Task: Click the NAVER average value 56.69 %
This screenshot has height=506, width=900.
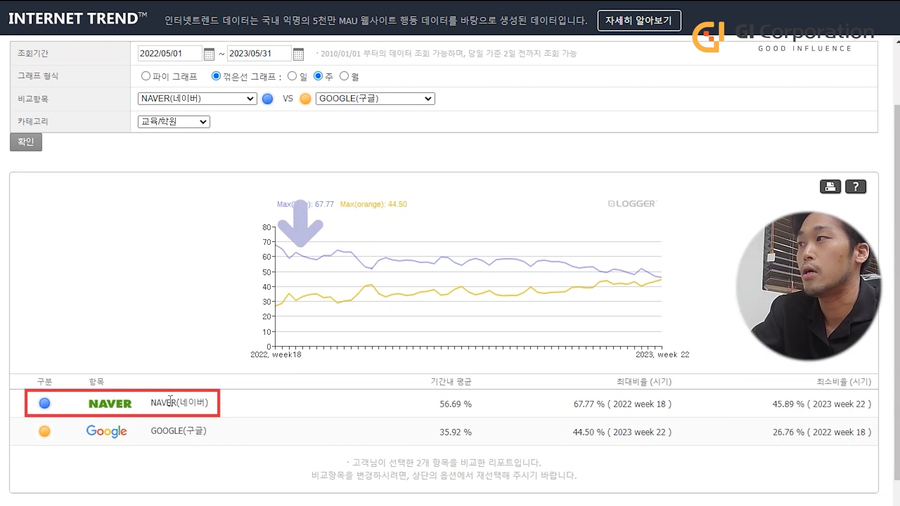Action: point(455,404)
